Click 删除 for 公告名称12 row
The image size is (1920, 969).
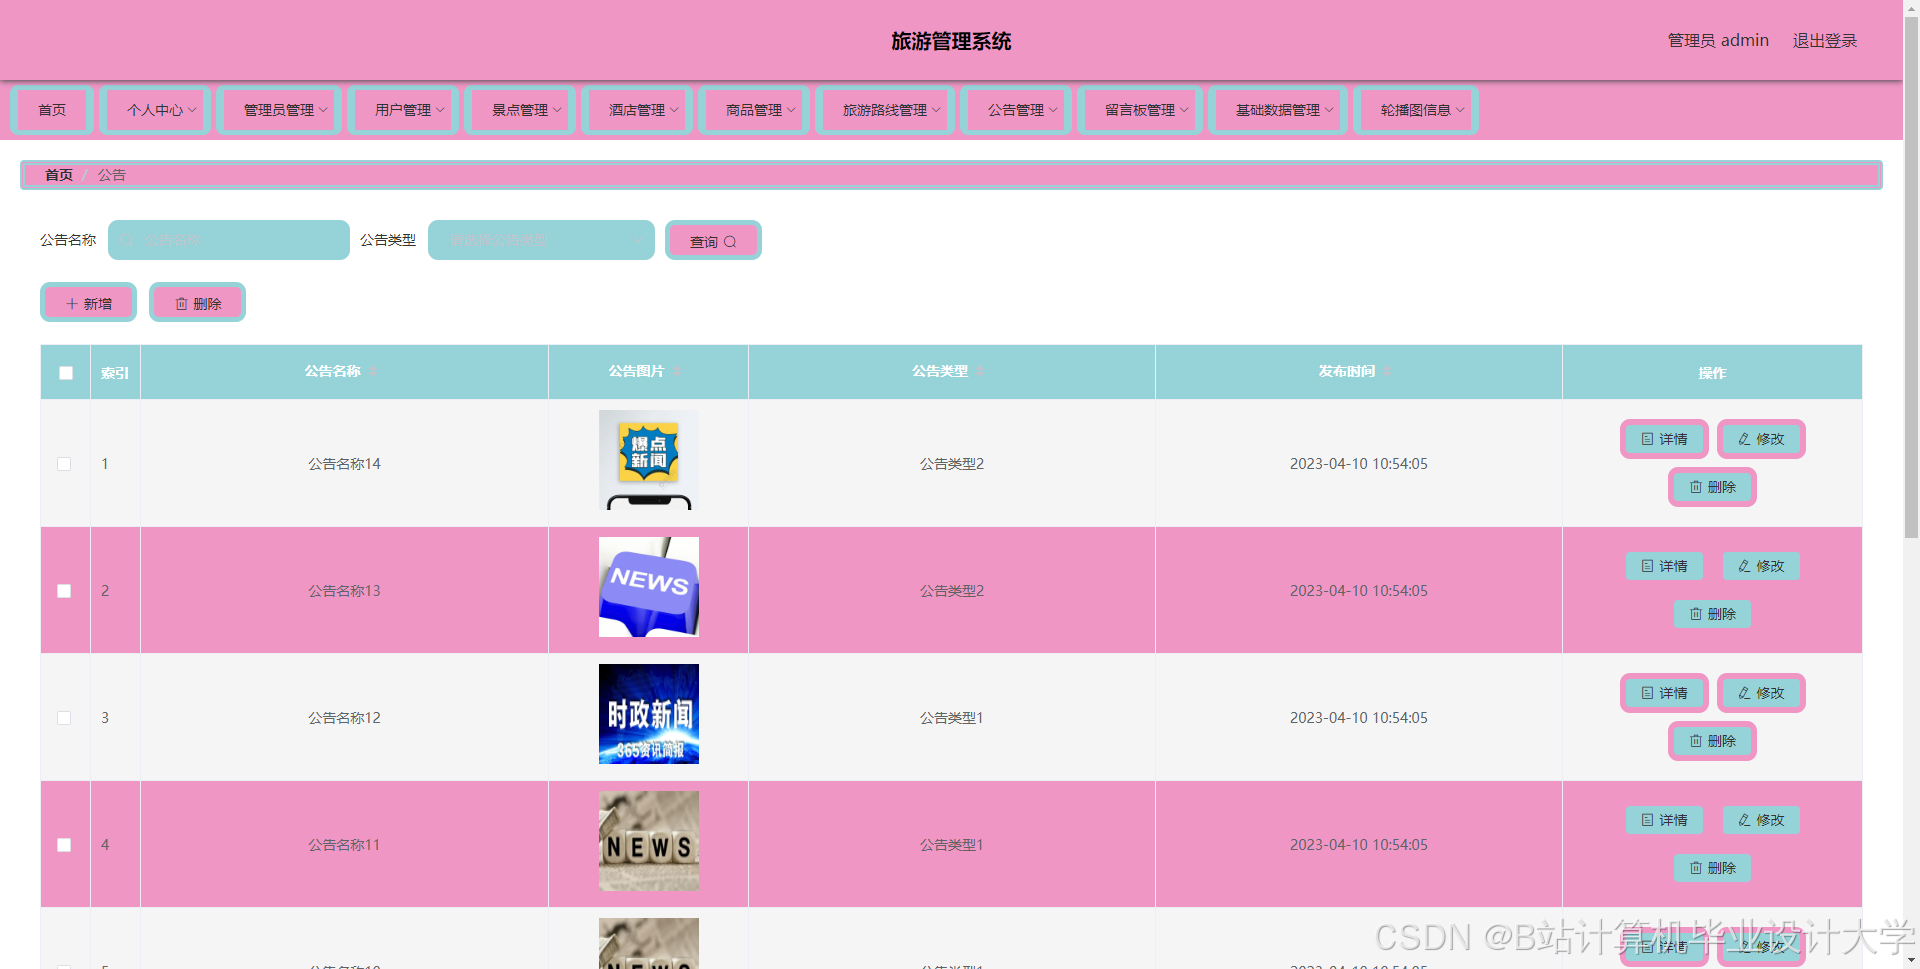click(x=1712, y=741)
